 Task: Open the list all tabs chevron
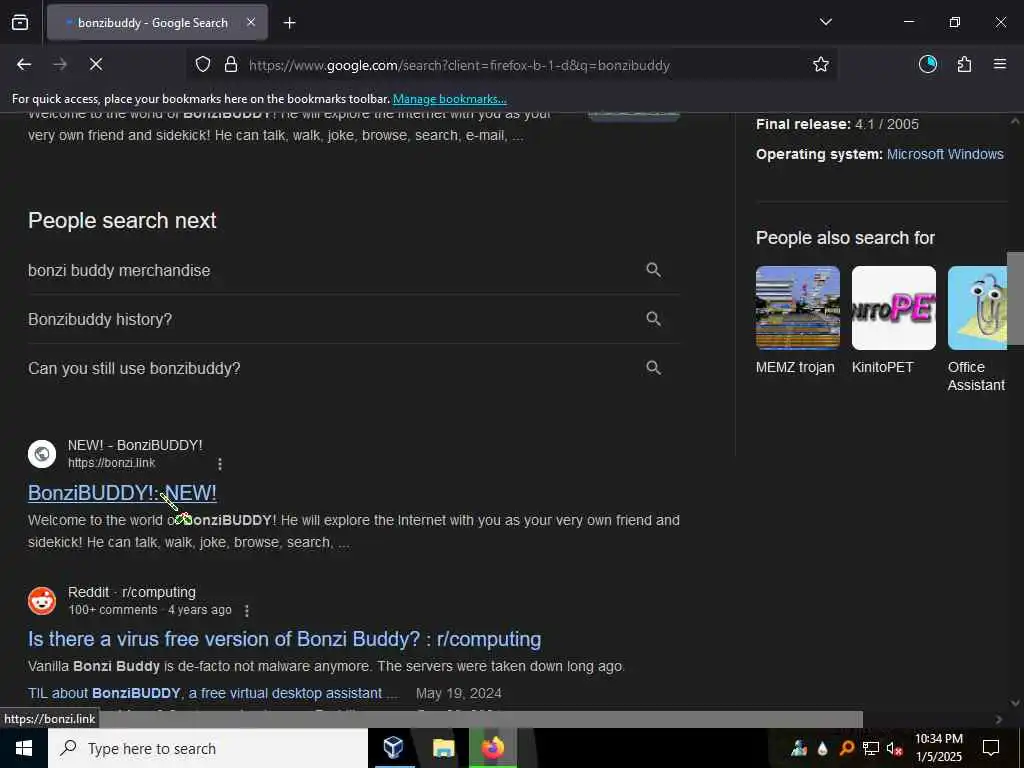coord(825,22)
